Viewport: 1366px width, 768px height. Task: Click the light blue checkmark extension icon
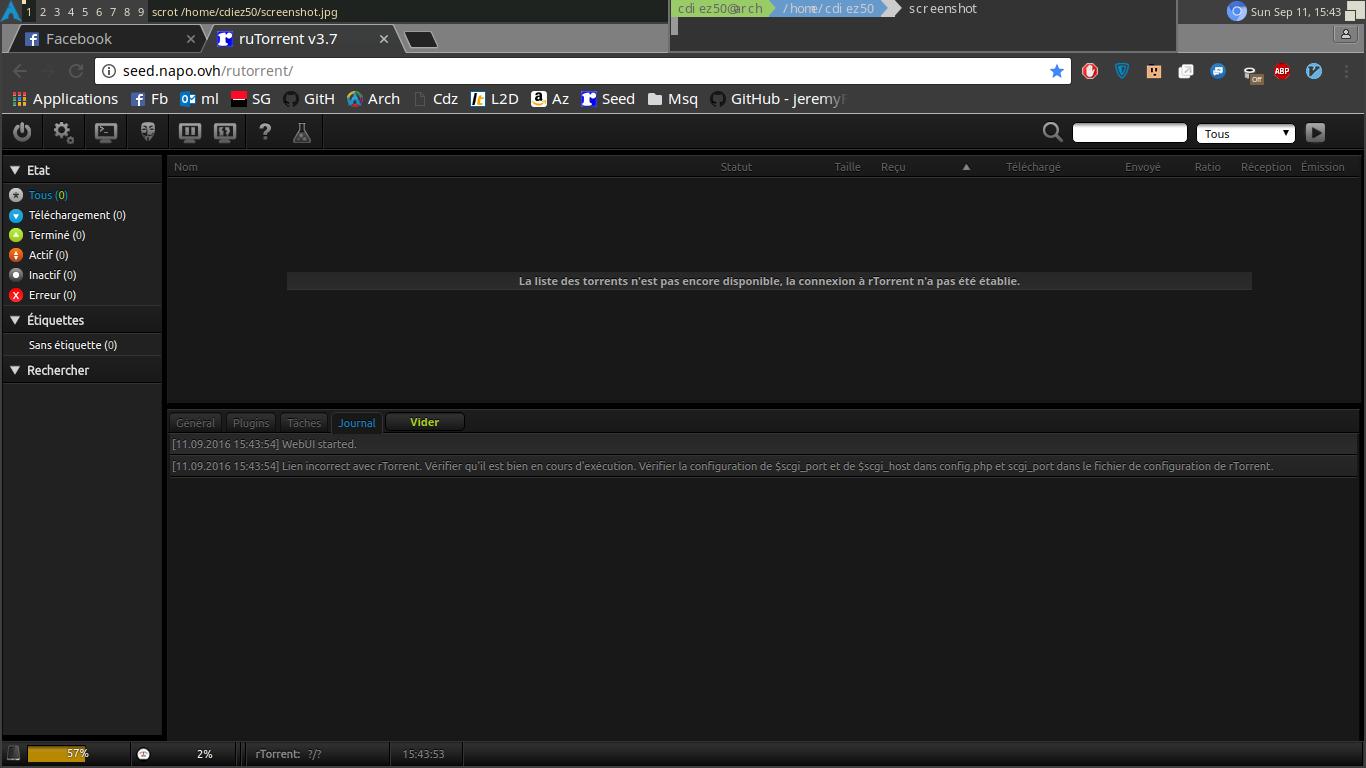[x=1314, y=71]
